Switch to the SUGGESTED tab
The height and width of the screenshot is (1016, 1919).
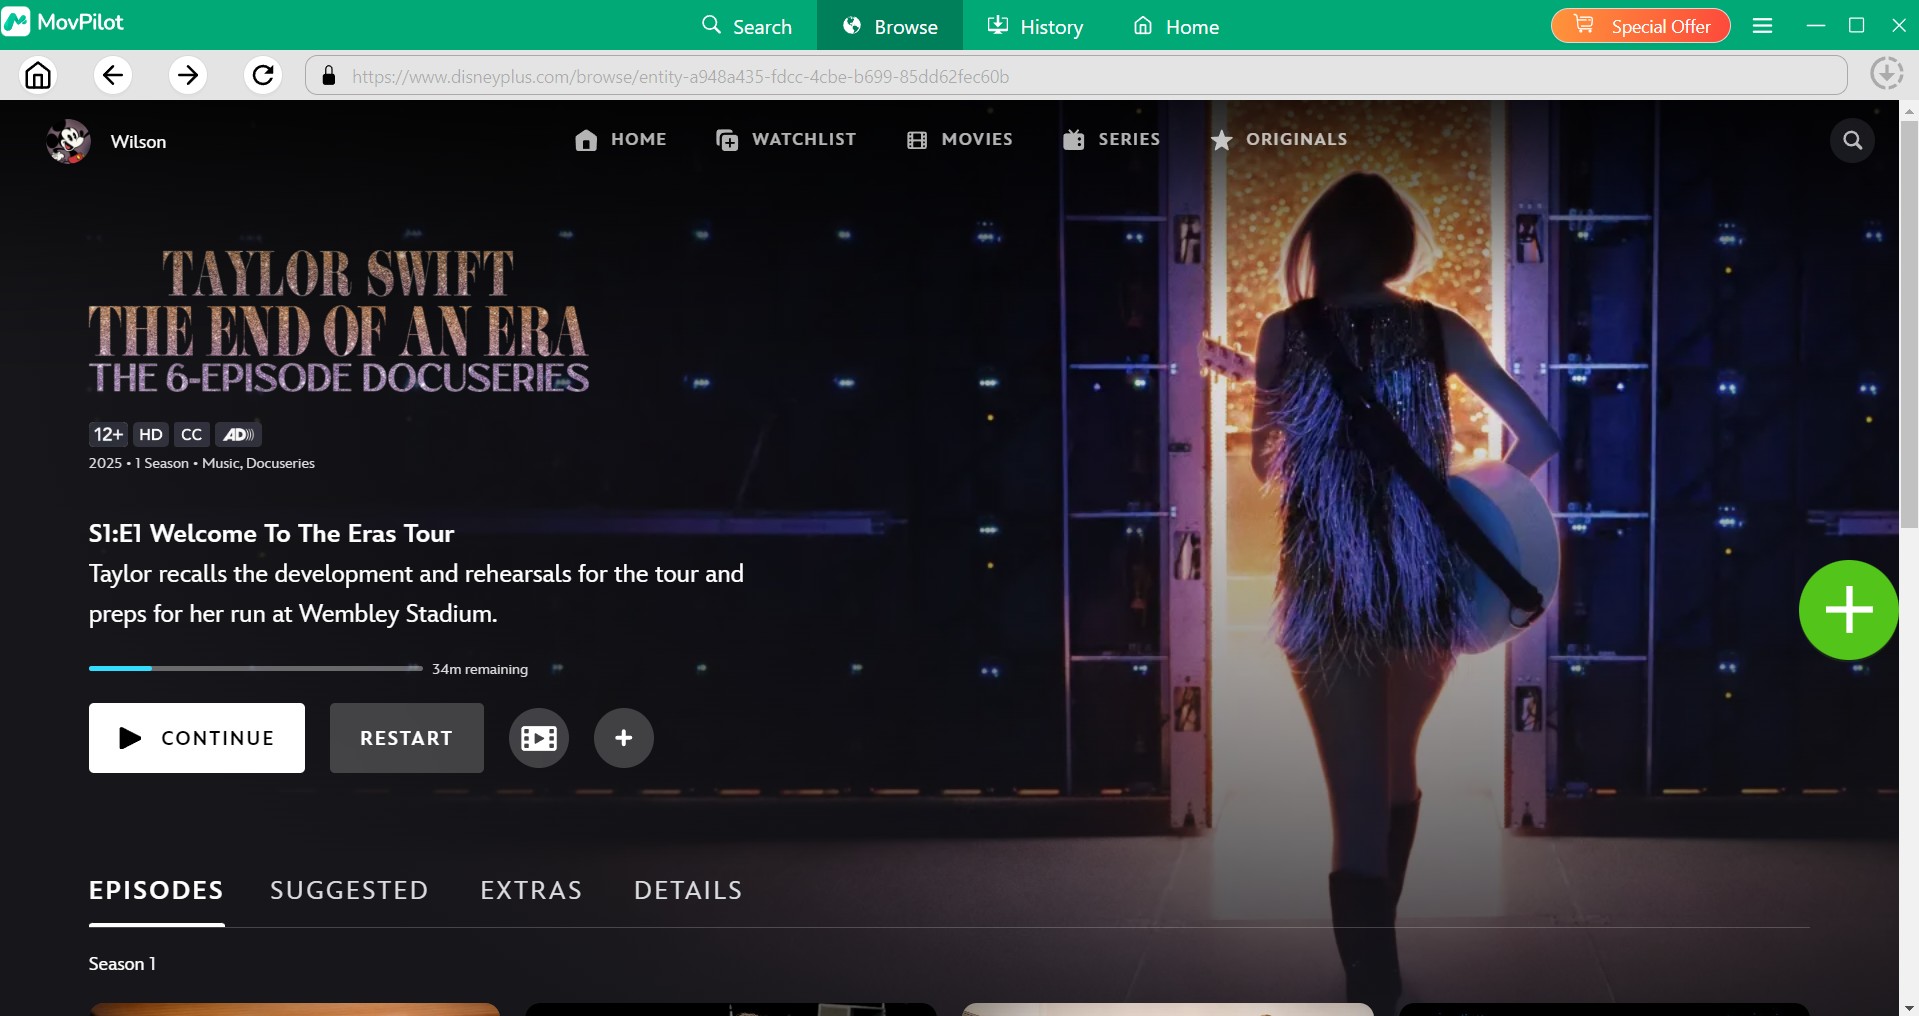pos(348,890)
